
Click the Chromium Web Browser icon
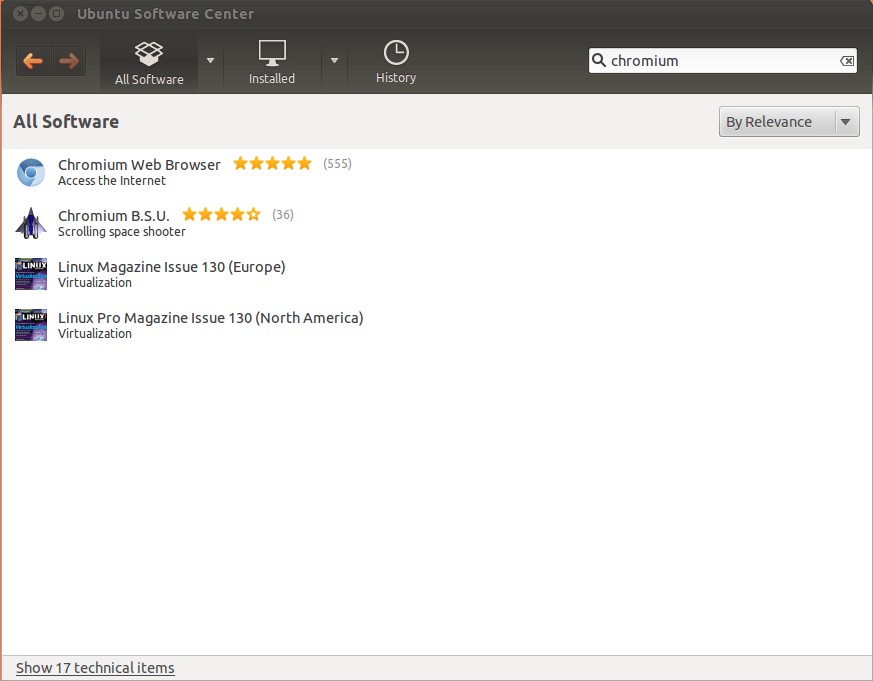31,172
